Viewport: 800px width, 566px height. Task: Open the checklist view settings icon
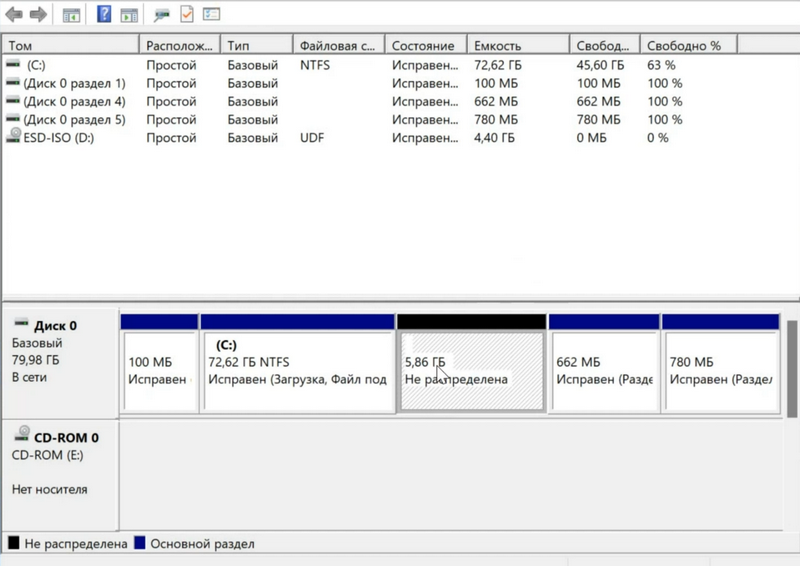(211, 15)
